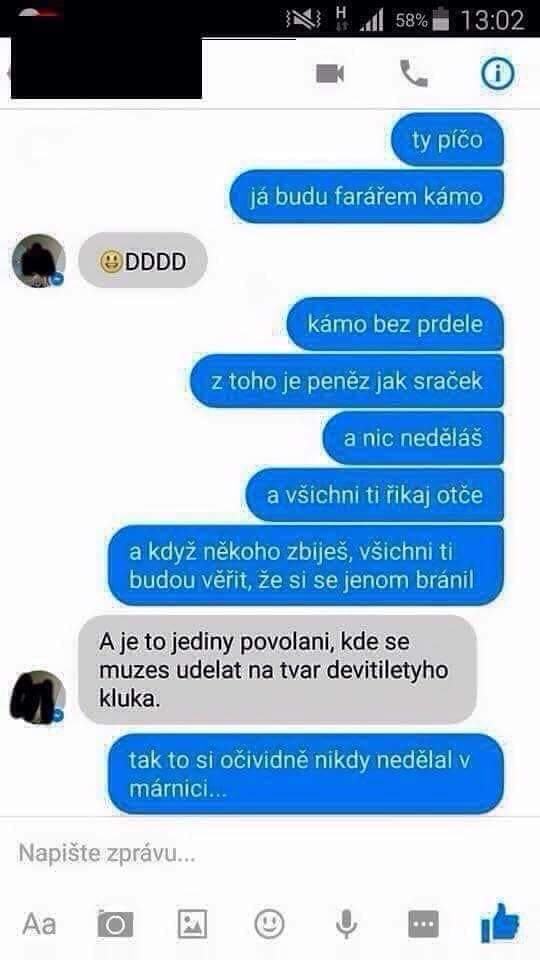Tap sender avatar beside DDDD message
This screenshot has height=960, width=540.
tap(39, 261)
